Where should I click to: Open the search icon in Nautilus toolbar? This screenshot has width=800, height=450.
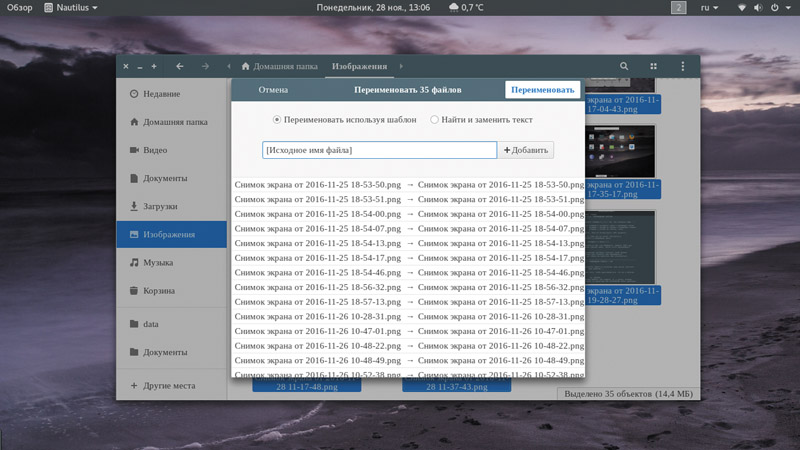click(623, 66)
